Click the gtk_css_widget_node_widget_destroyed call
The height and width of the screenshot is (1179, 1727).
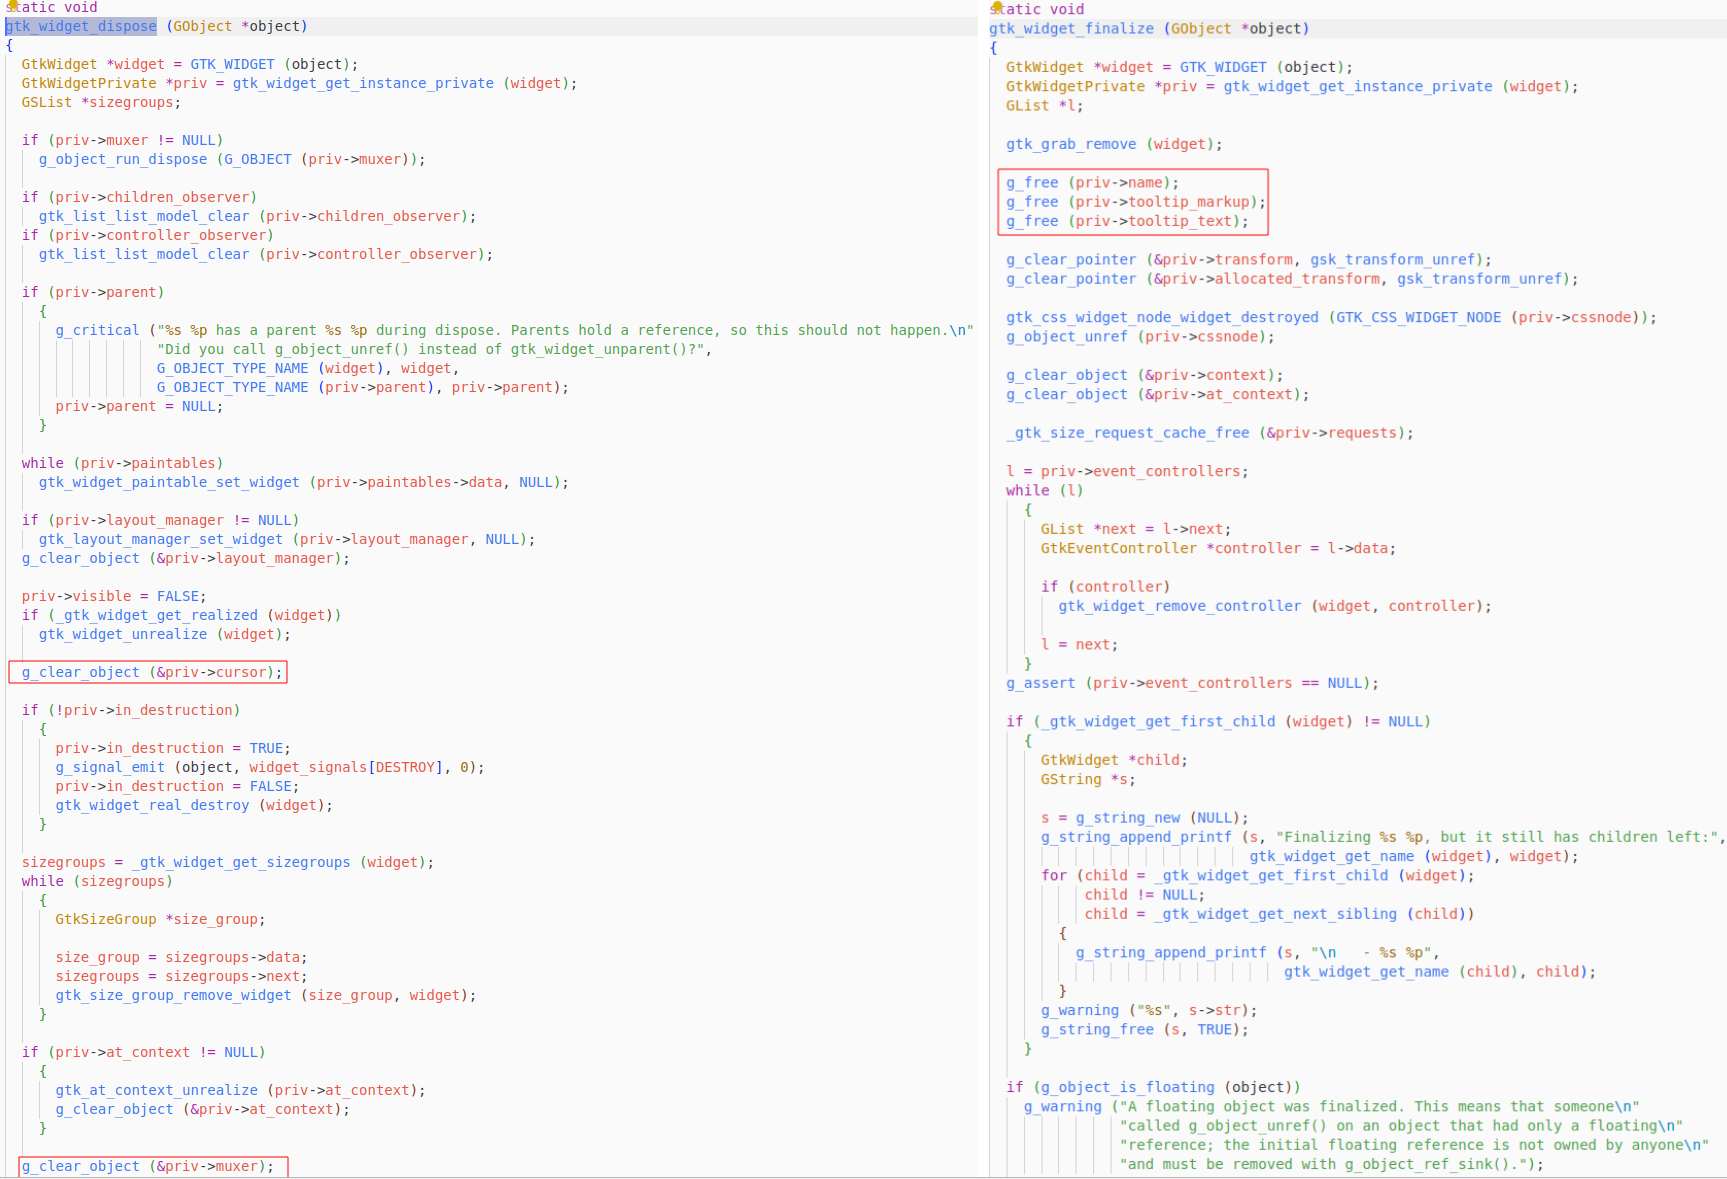coord(1331,317)
